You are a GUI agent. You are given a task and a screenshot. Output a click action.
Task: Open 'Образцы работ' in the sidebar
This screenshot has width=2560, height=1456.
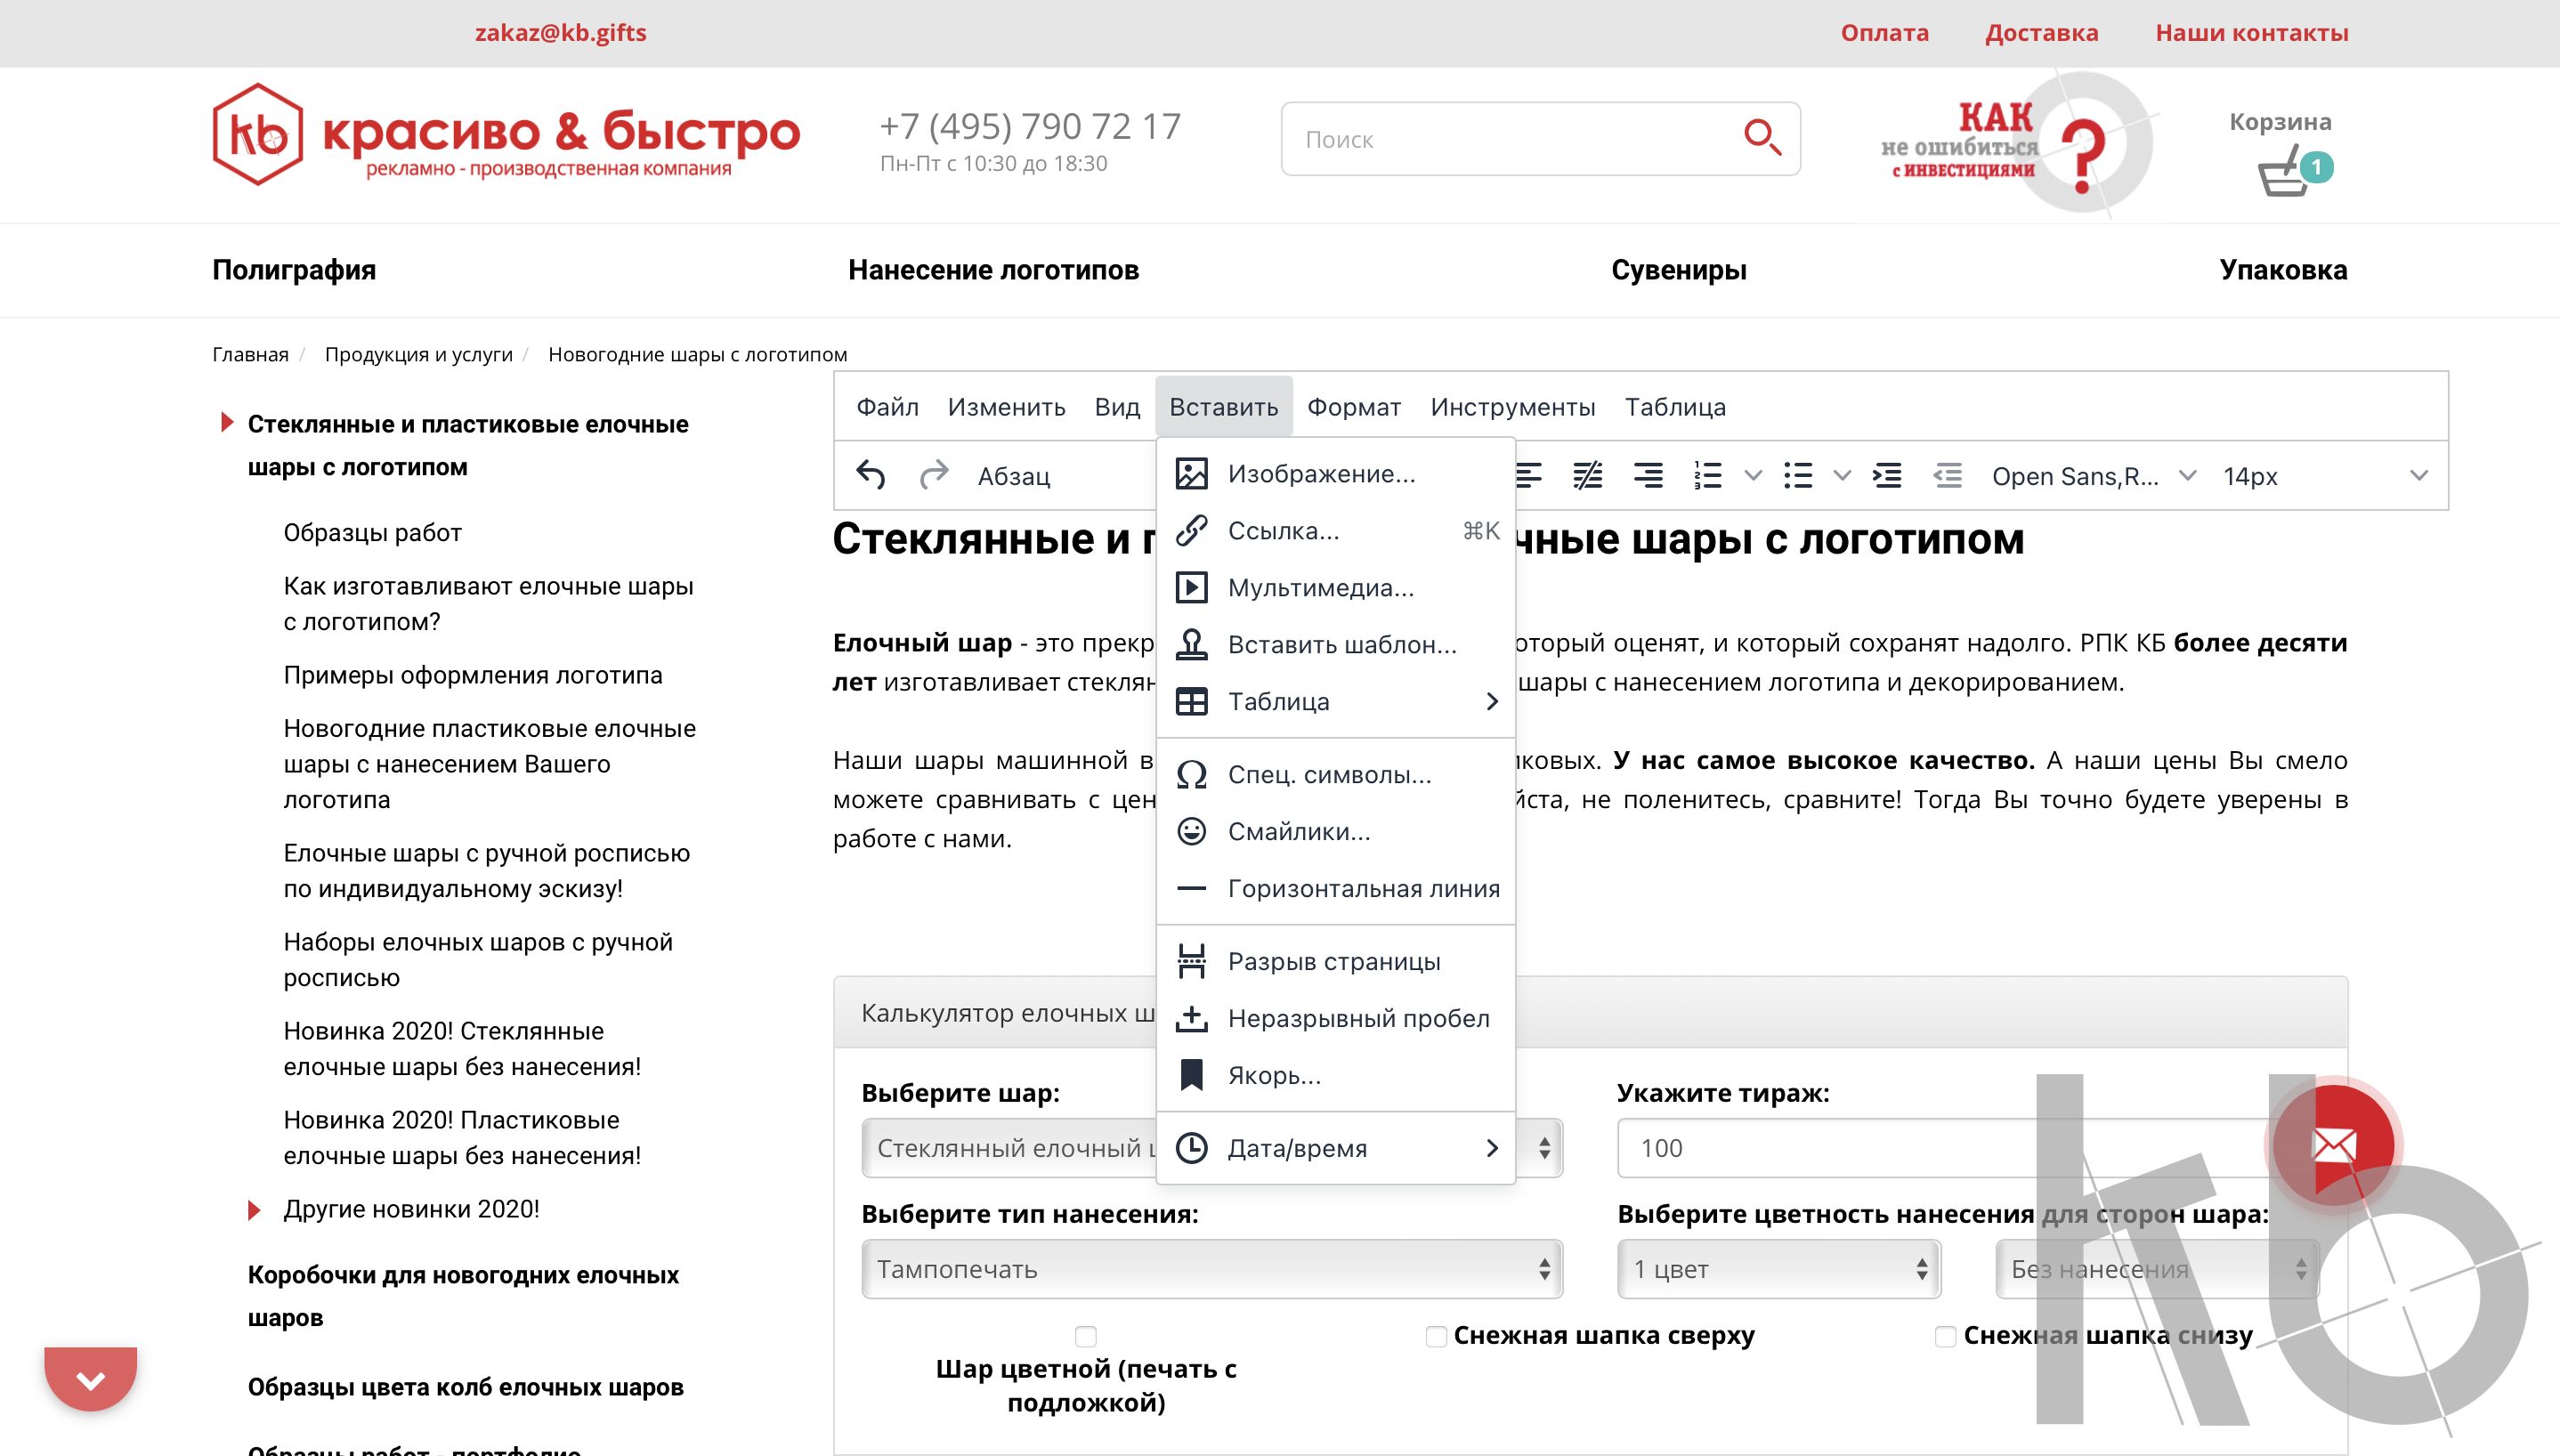click(372, 533)
